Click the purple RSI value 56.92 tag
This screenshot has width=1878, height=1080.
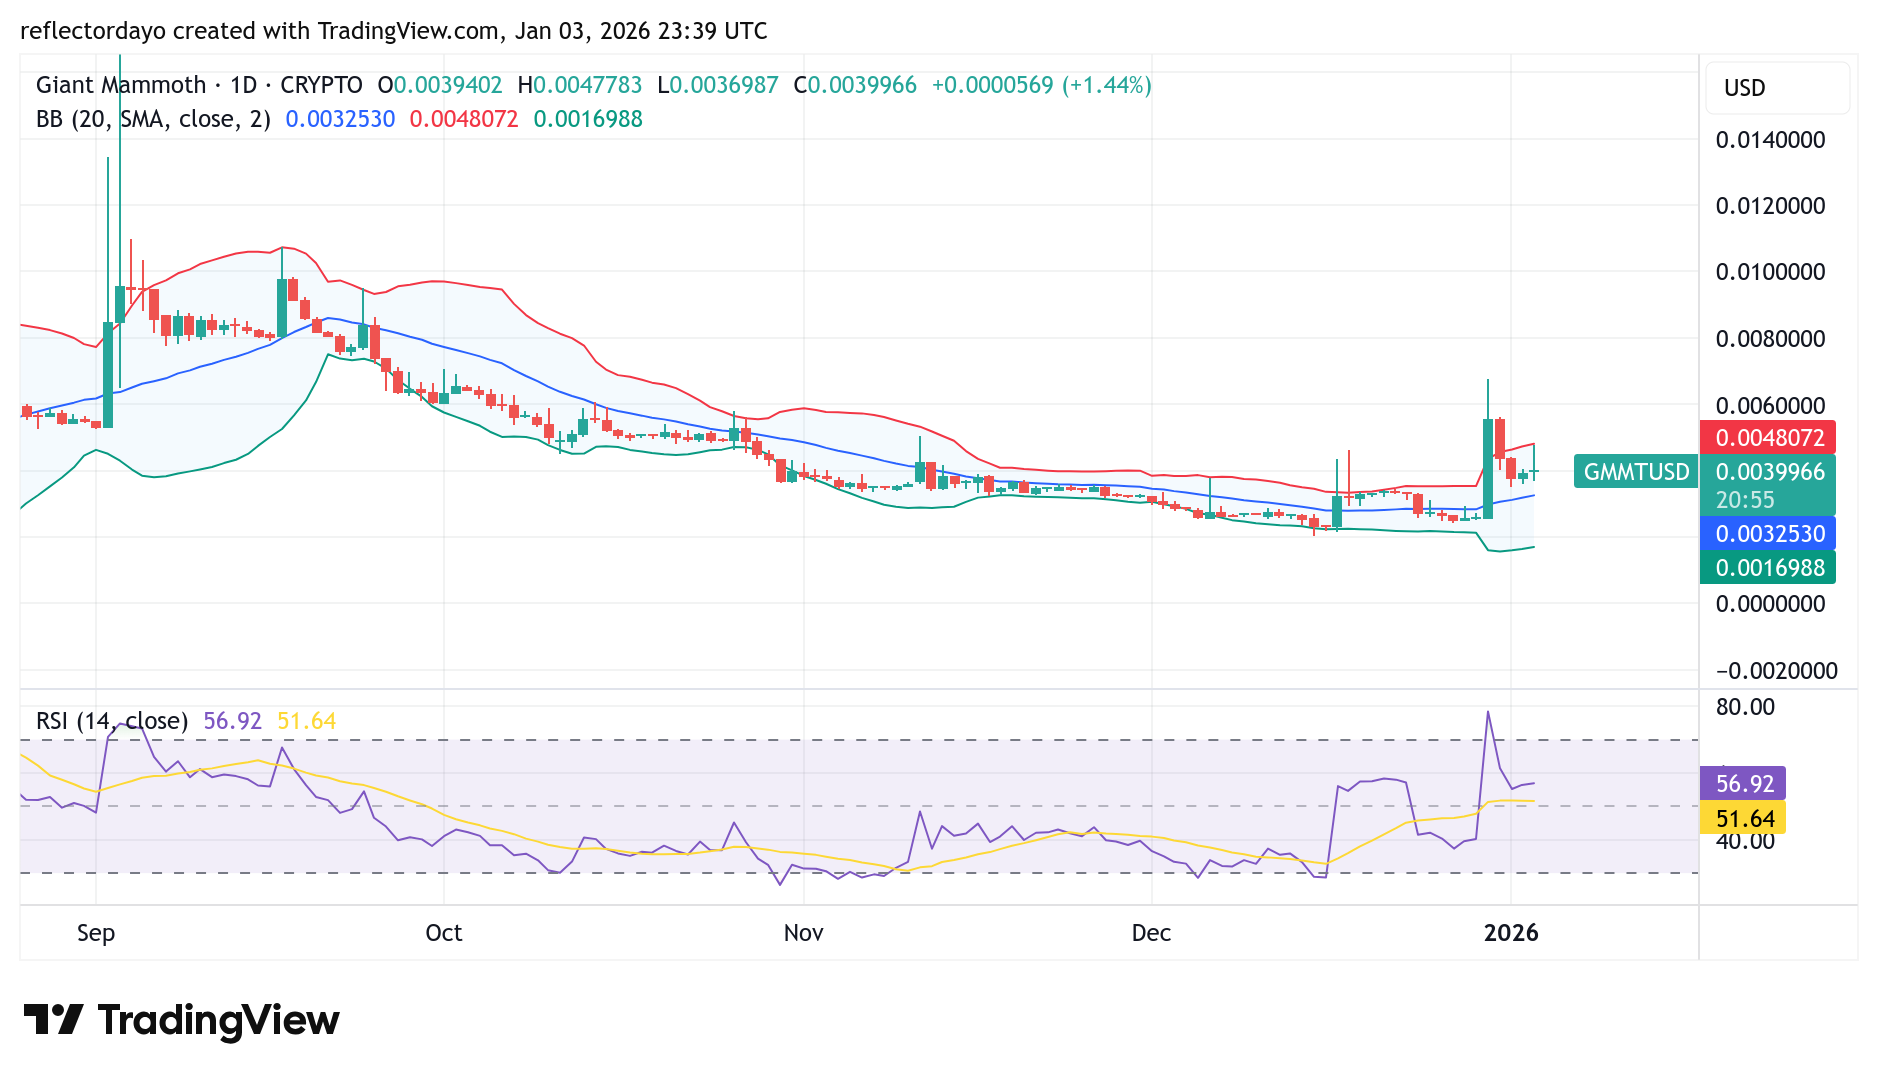pos(1743,784)
